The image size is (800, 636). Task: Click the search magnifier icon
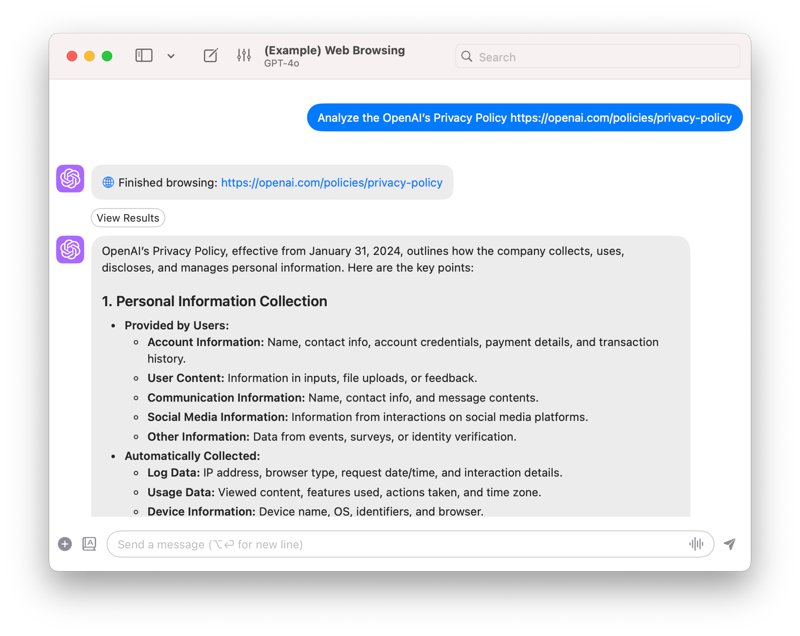(466, 57)
